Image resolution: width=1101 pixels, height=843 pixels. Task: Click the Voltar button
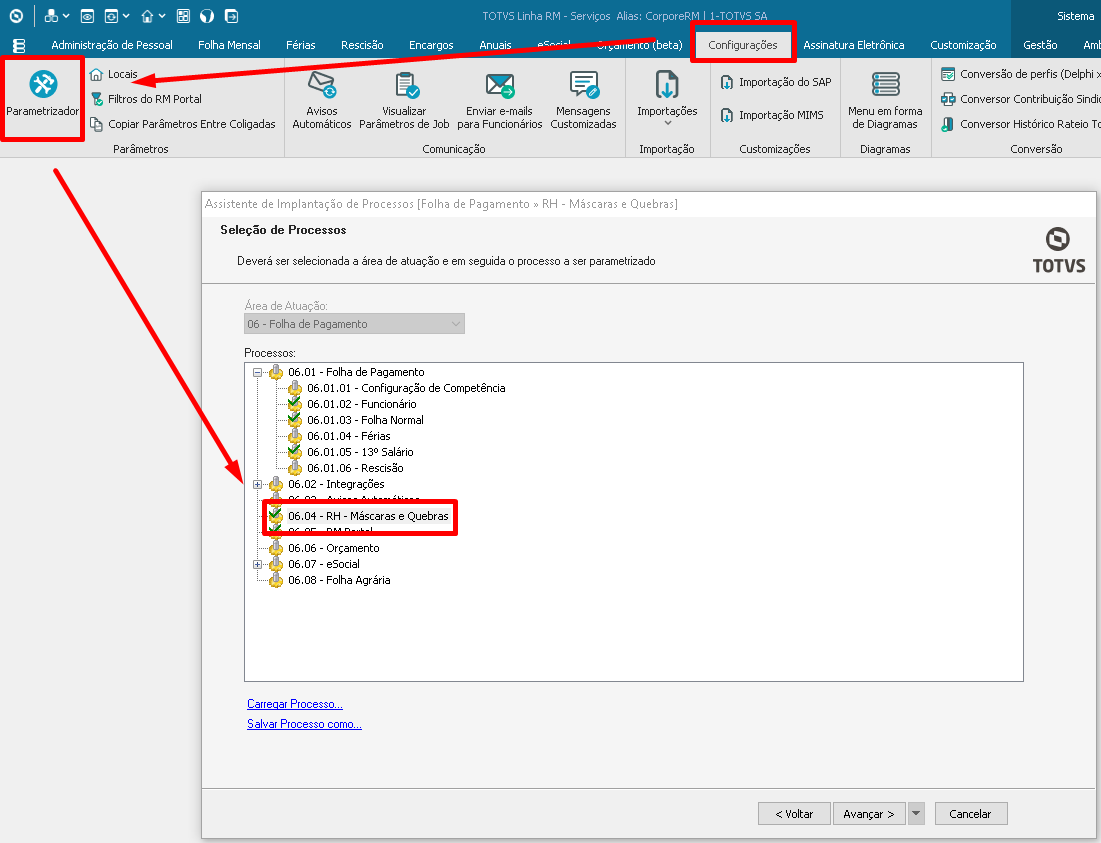pyautogui.click(x=794, y=814)
